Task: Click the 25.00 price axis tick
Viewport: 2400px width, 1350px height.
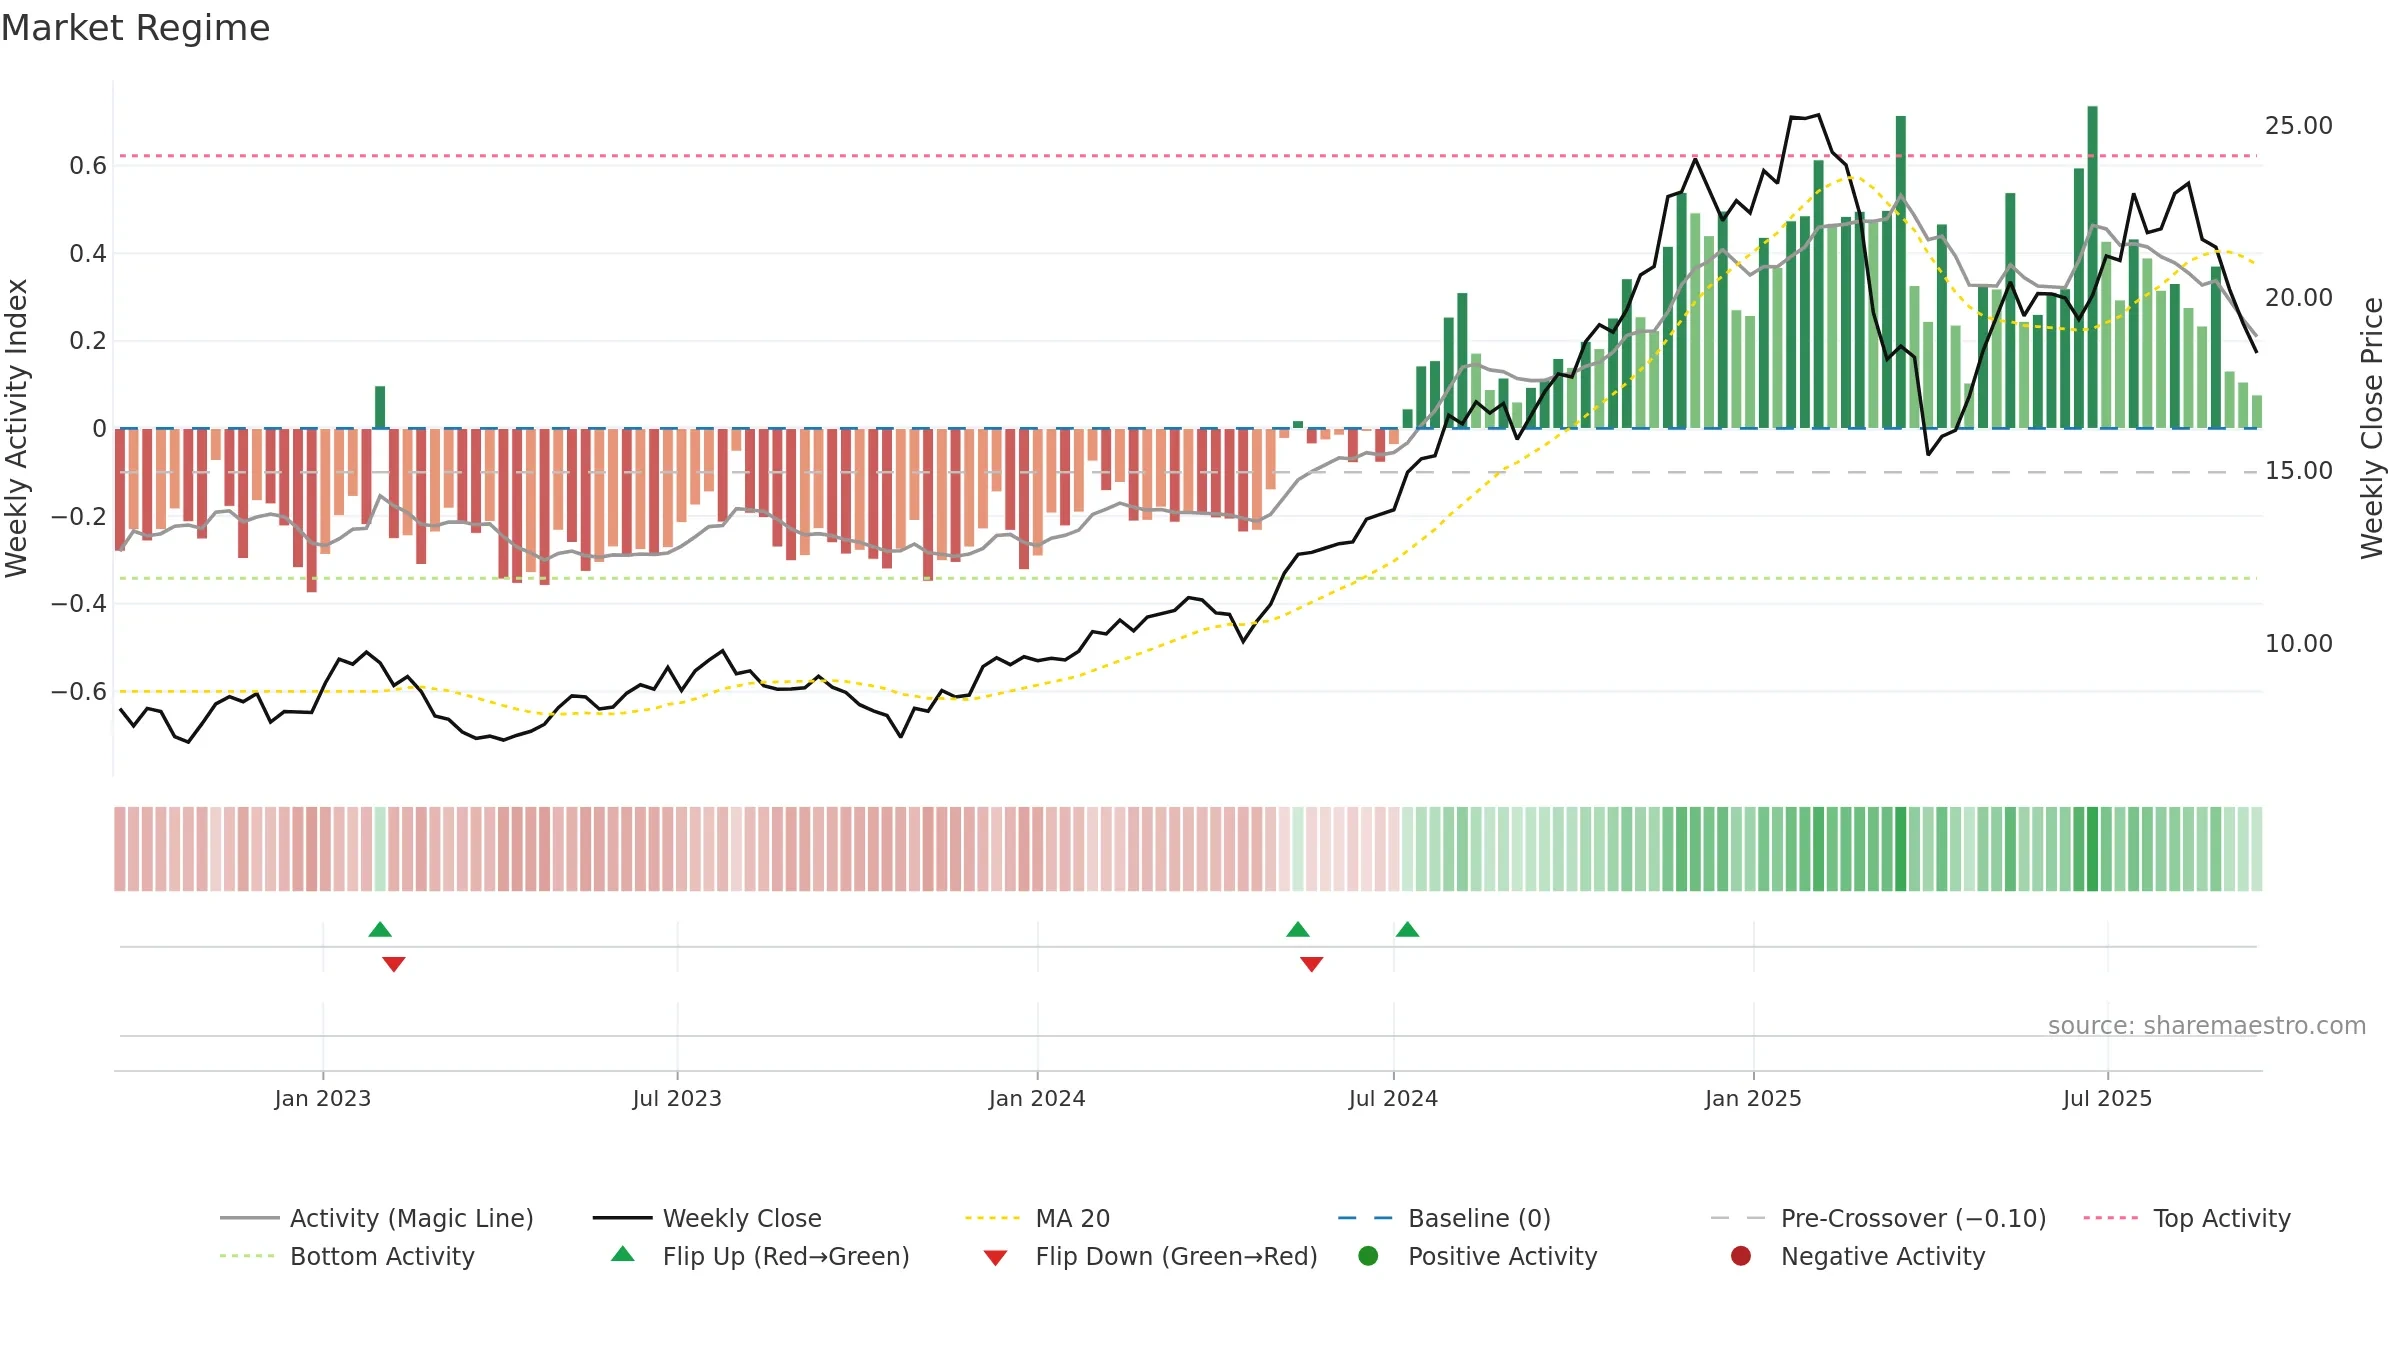Action: pos(2299,126)
